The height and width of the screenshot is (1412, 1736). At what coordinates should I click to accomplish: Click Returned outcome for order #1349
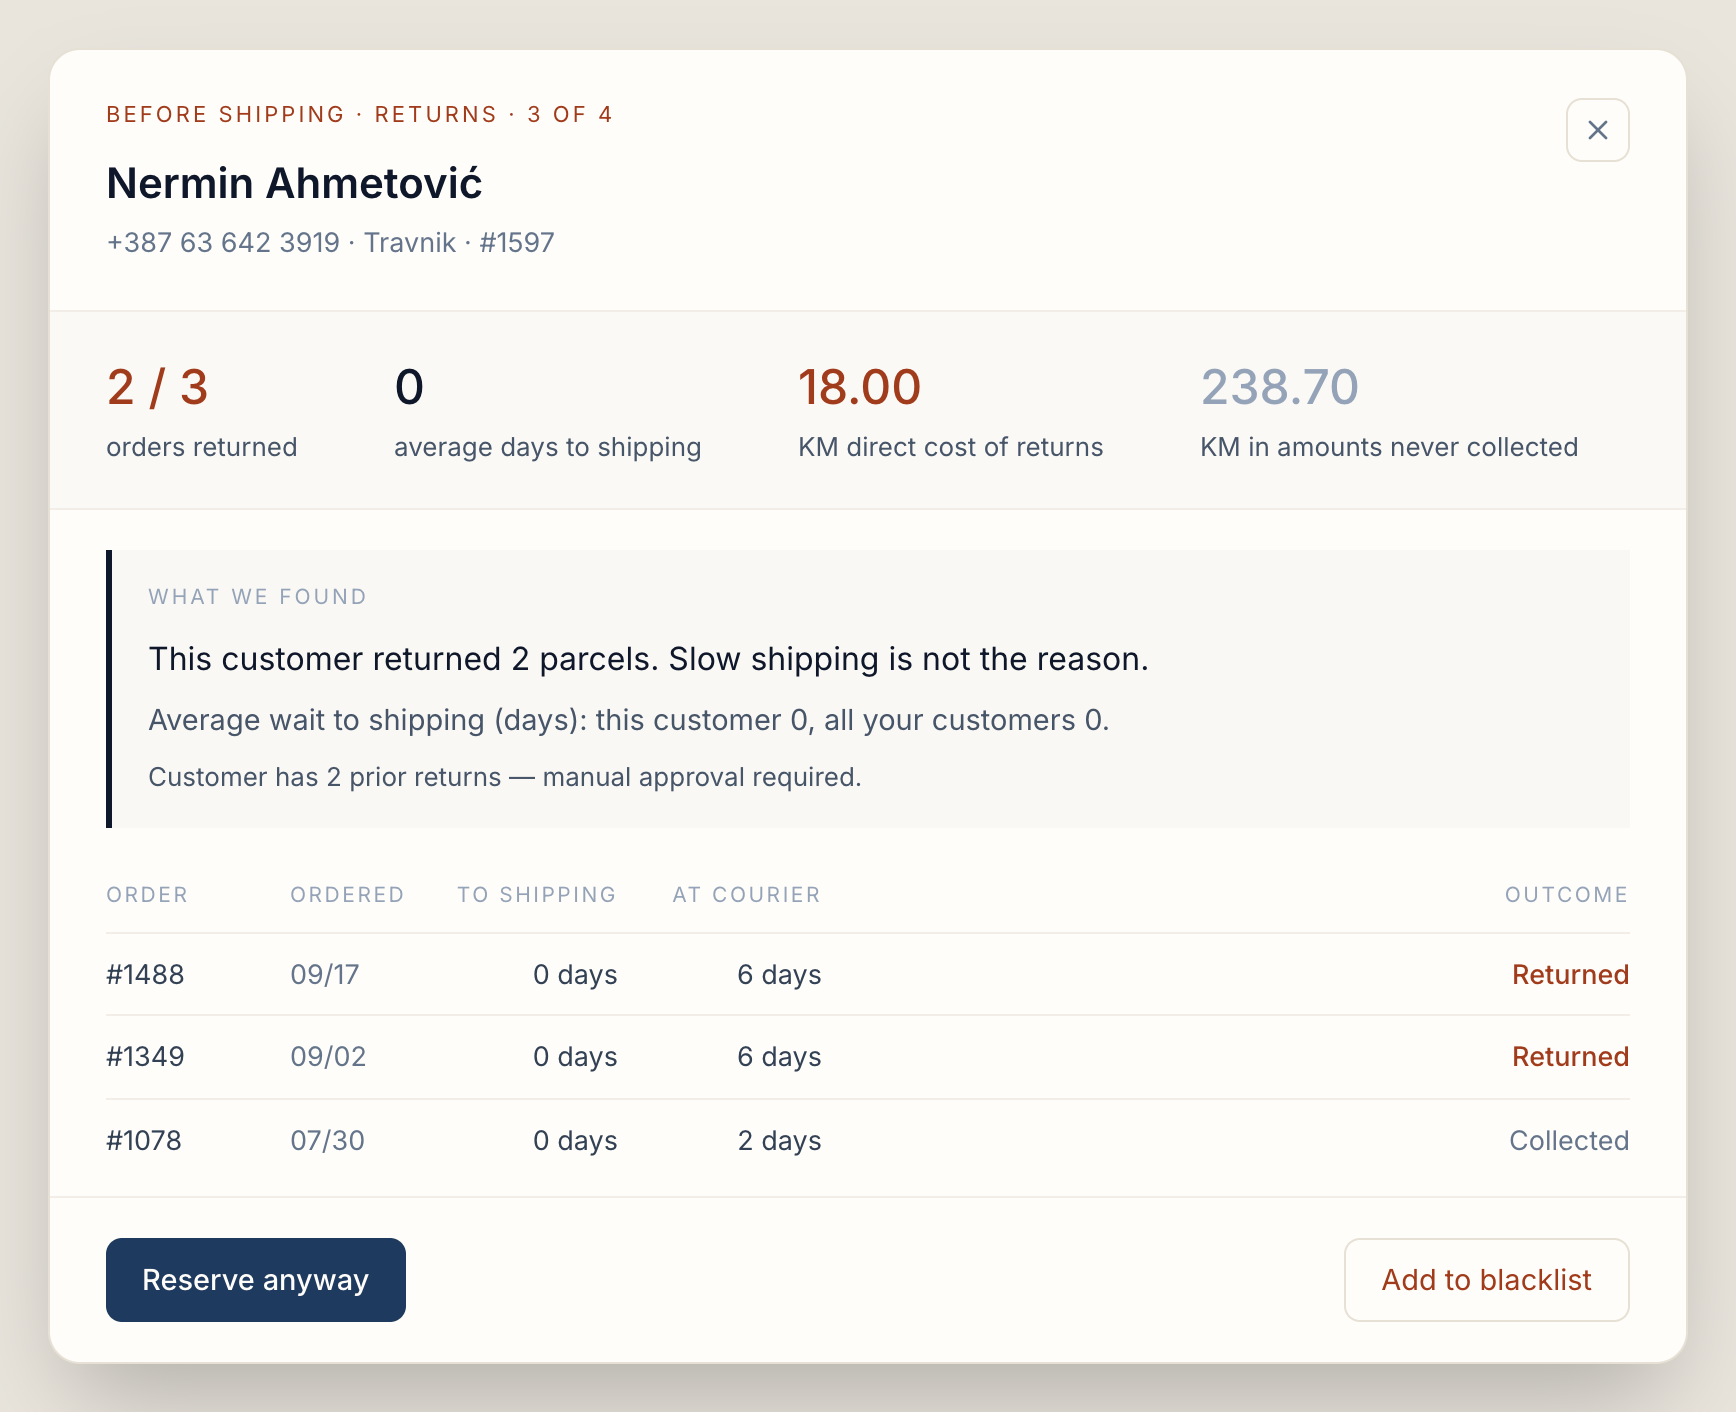pos(1570,1057)
